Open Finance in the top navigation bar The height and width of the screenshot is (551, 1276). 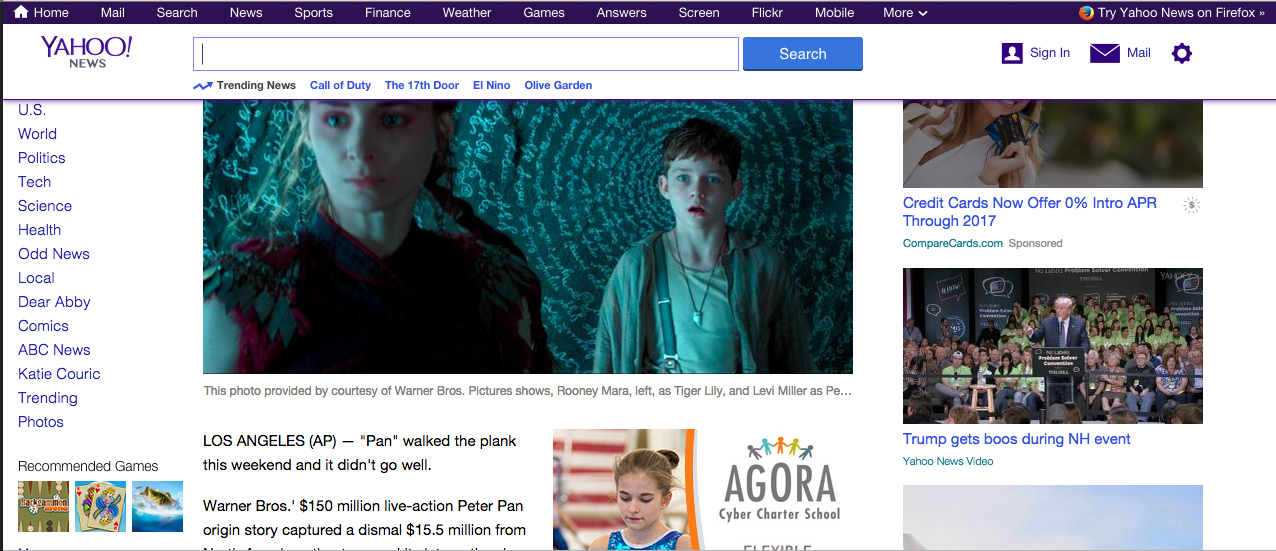click(x=388, y=13)
